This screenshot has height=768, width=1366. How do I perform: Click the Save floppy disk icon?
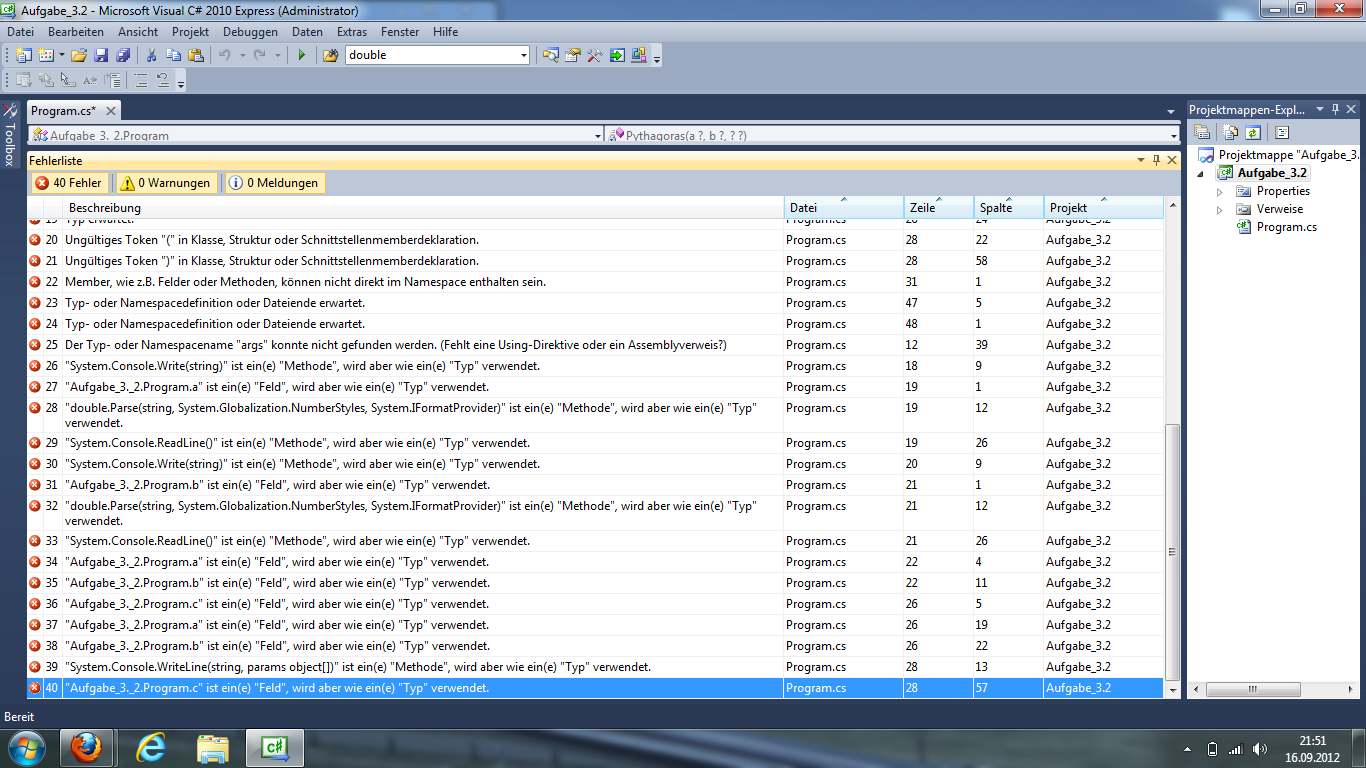101,55
